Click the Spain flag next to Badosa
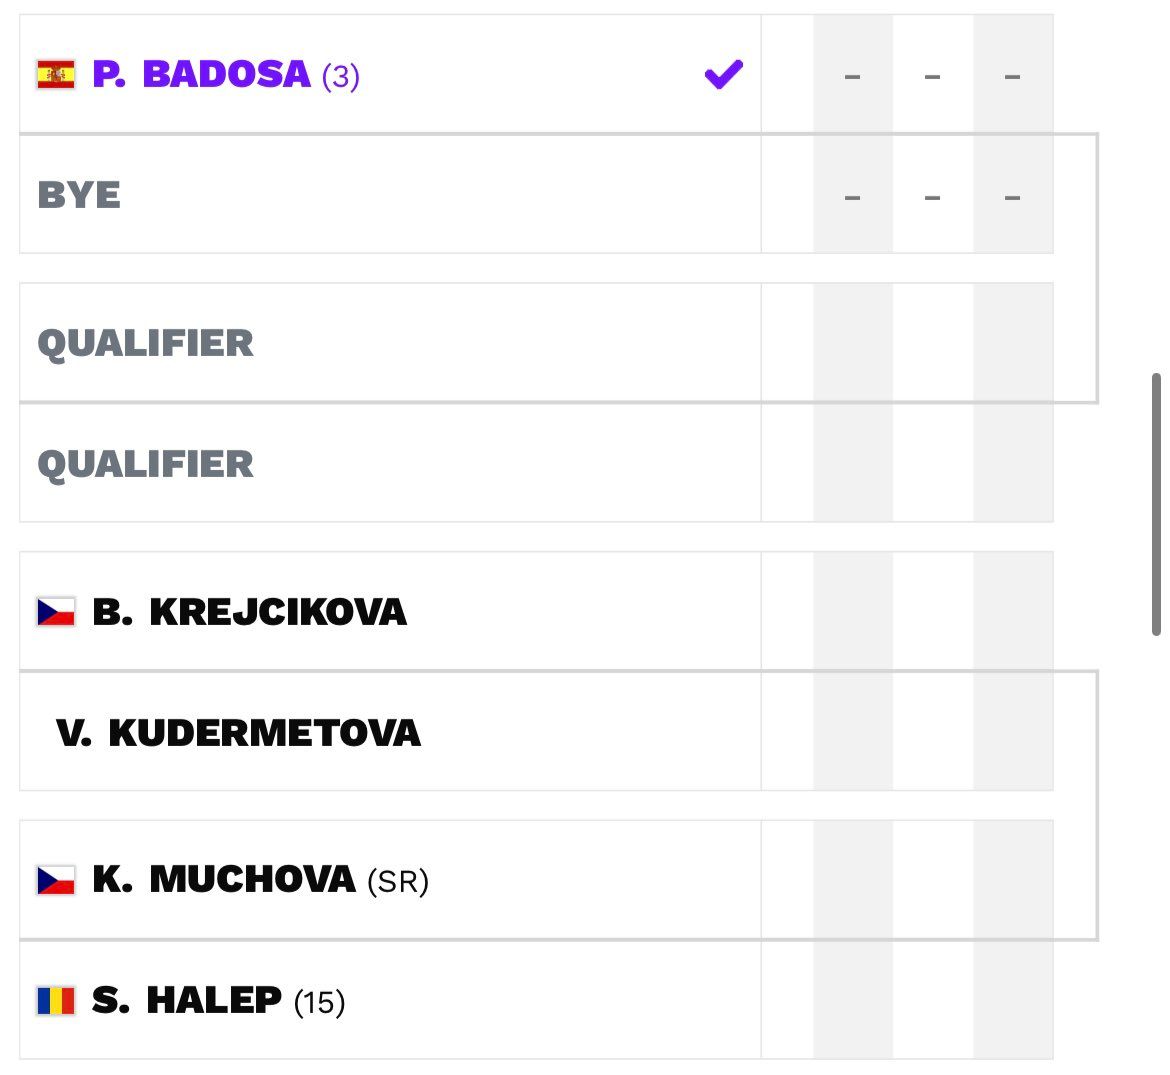This screenshot has width=1170, height=1075. [x=56, y=75]
